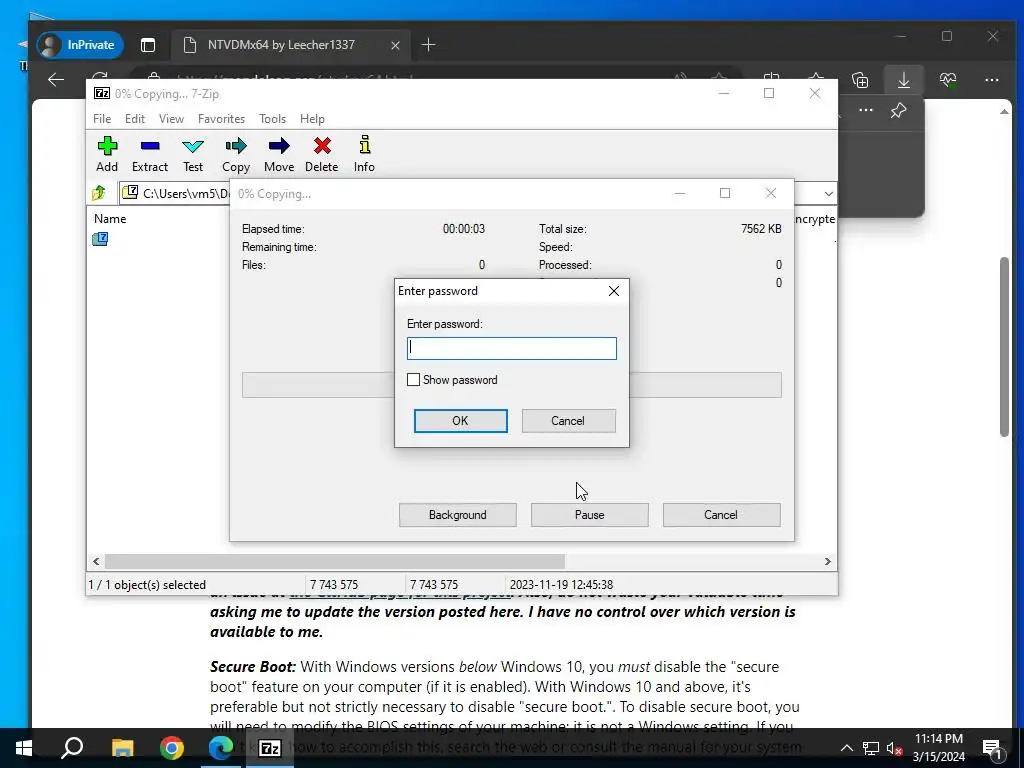Open Edge browser essentials heart icon
Viewport: 1024px width, 768px height.
(948, 80)
